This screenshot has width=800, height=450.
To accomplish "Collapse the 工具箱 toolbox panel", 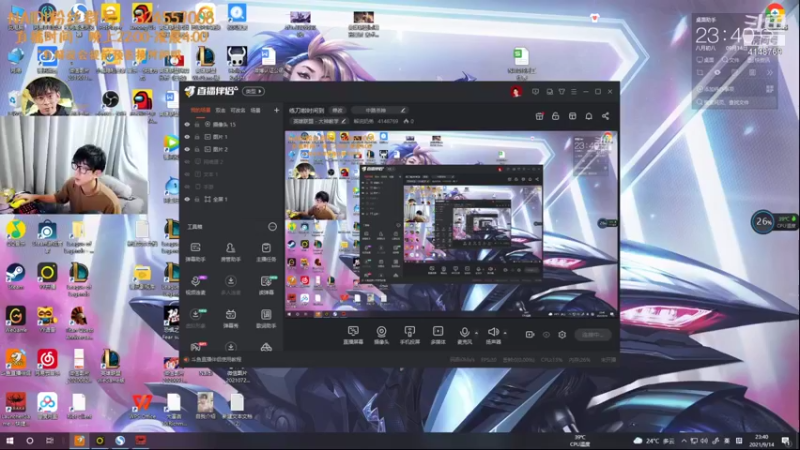I will [x=272, y=227].
